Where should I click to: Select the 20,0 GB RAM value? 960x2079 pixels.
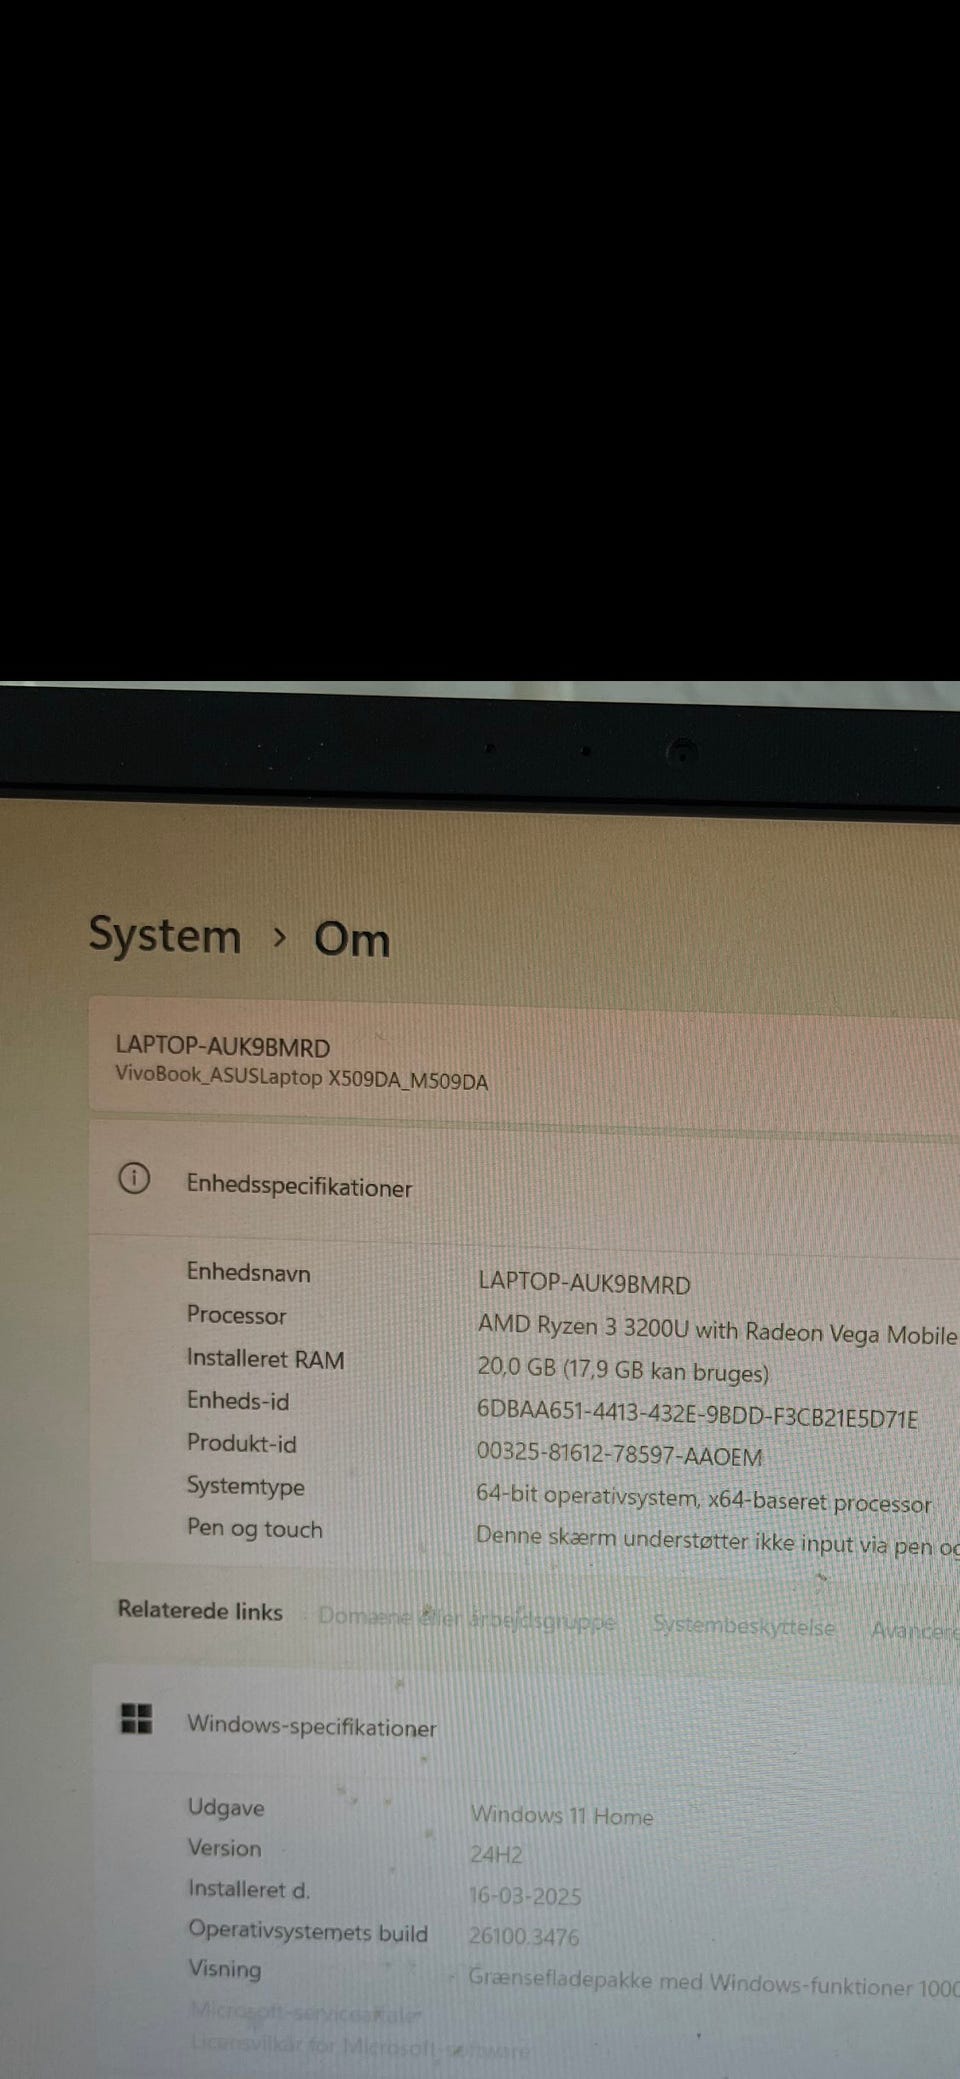pyautogui.click(x=623, y=1370)
